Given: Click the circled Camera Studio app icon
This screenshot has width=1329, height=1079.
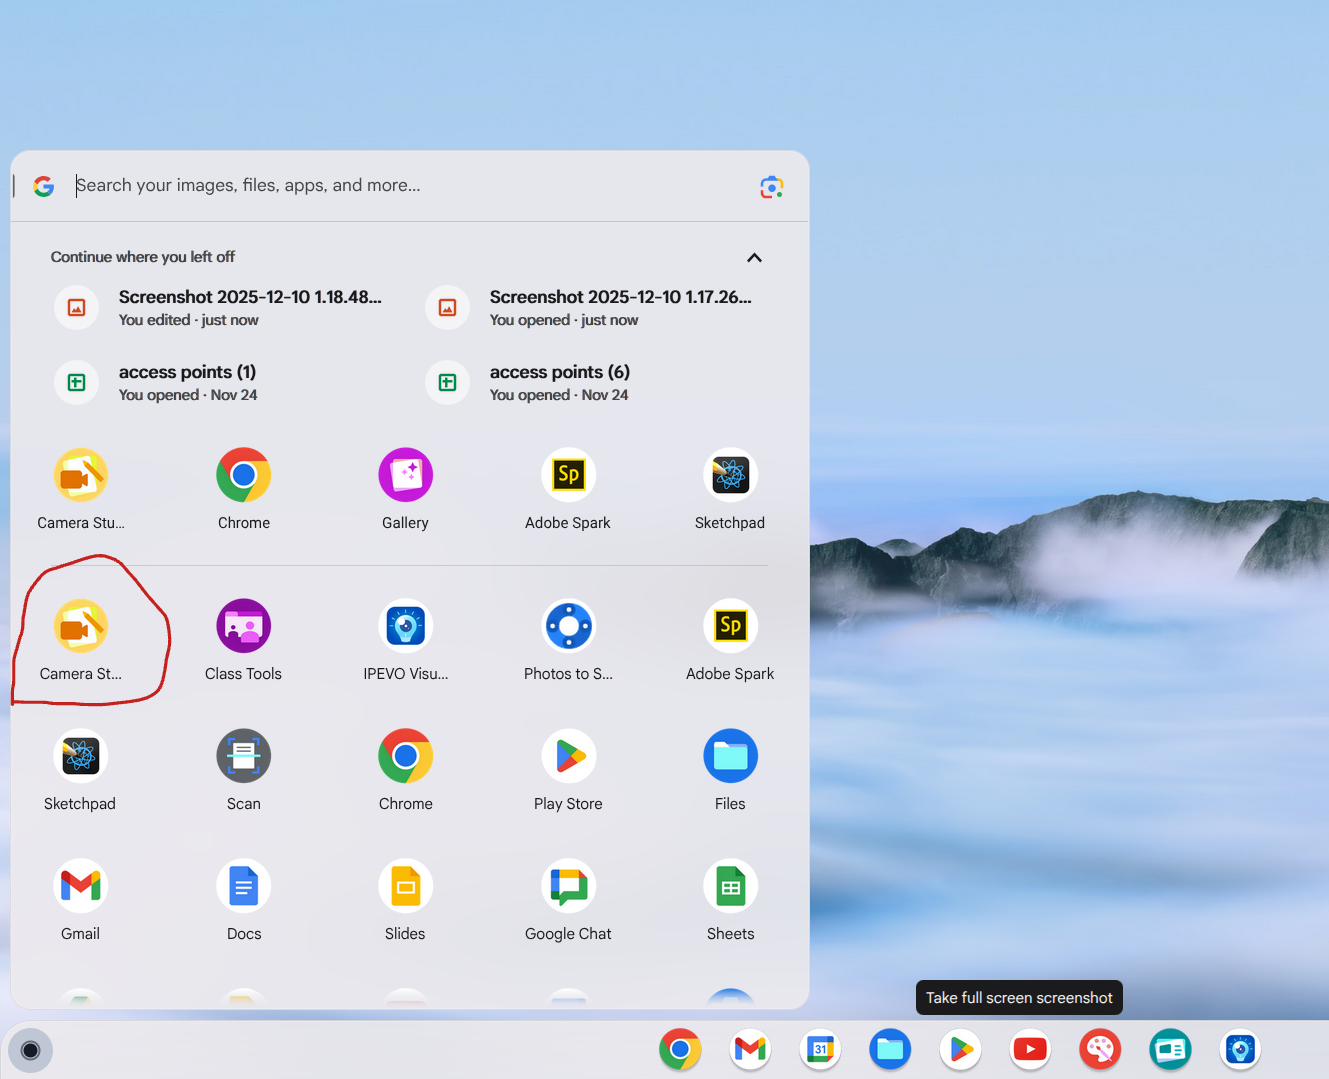Looking at the screenshot, I should coord(81,626).
